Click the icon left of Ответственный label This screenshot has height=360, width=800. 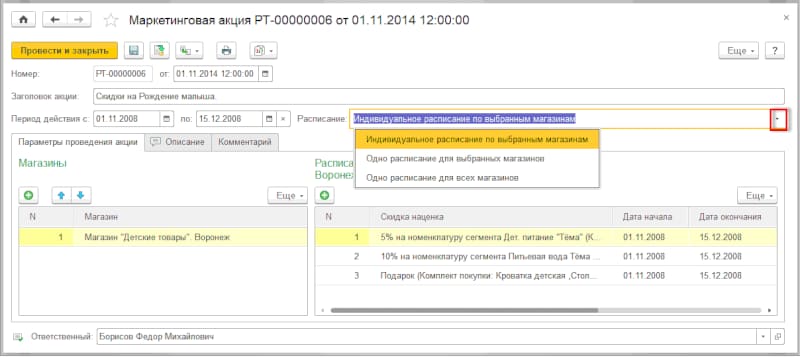18,337
